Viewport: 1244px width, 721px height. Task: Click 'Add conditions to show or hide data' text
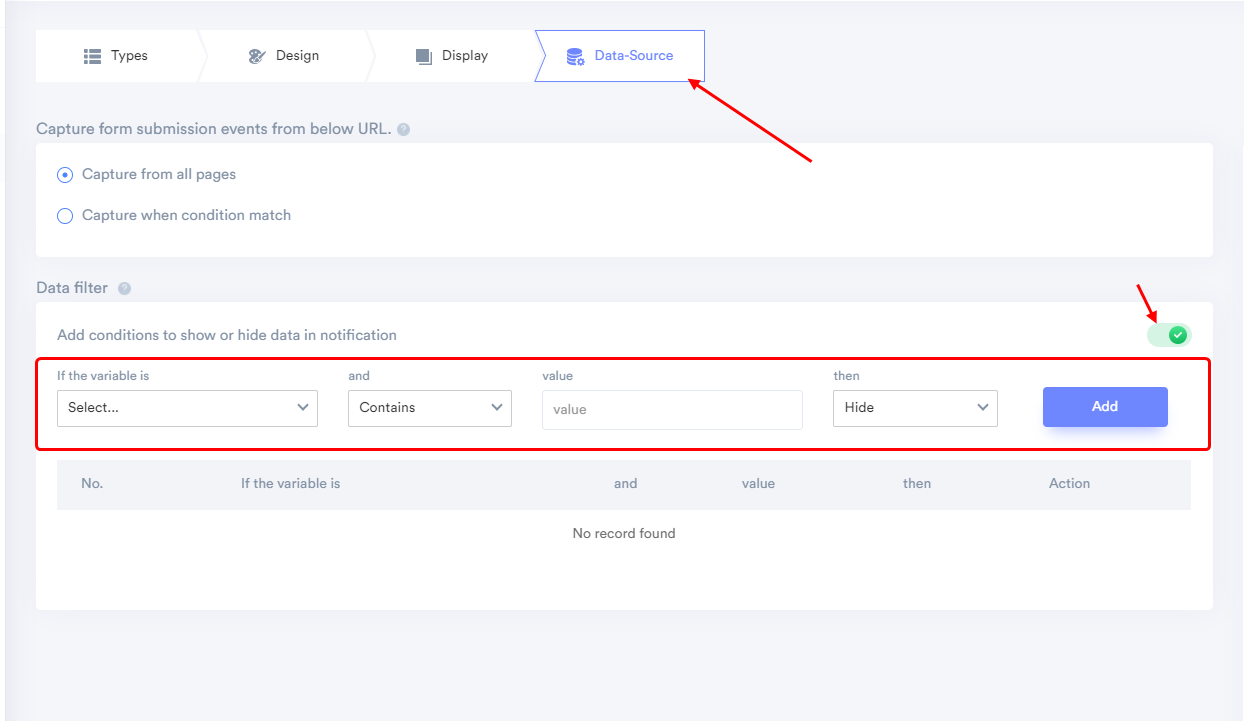click(x=227, y=335)
